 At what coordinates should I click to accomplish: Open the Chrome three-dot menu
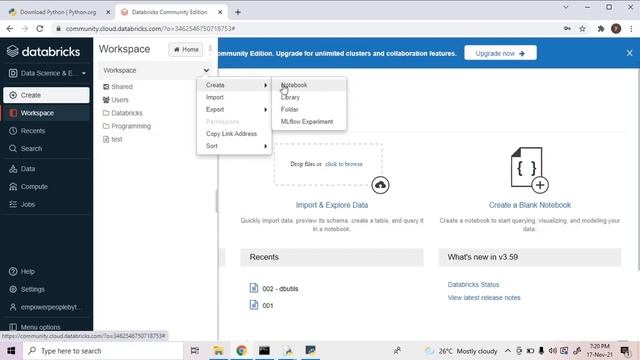631,29
